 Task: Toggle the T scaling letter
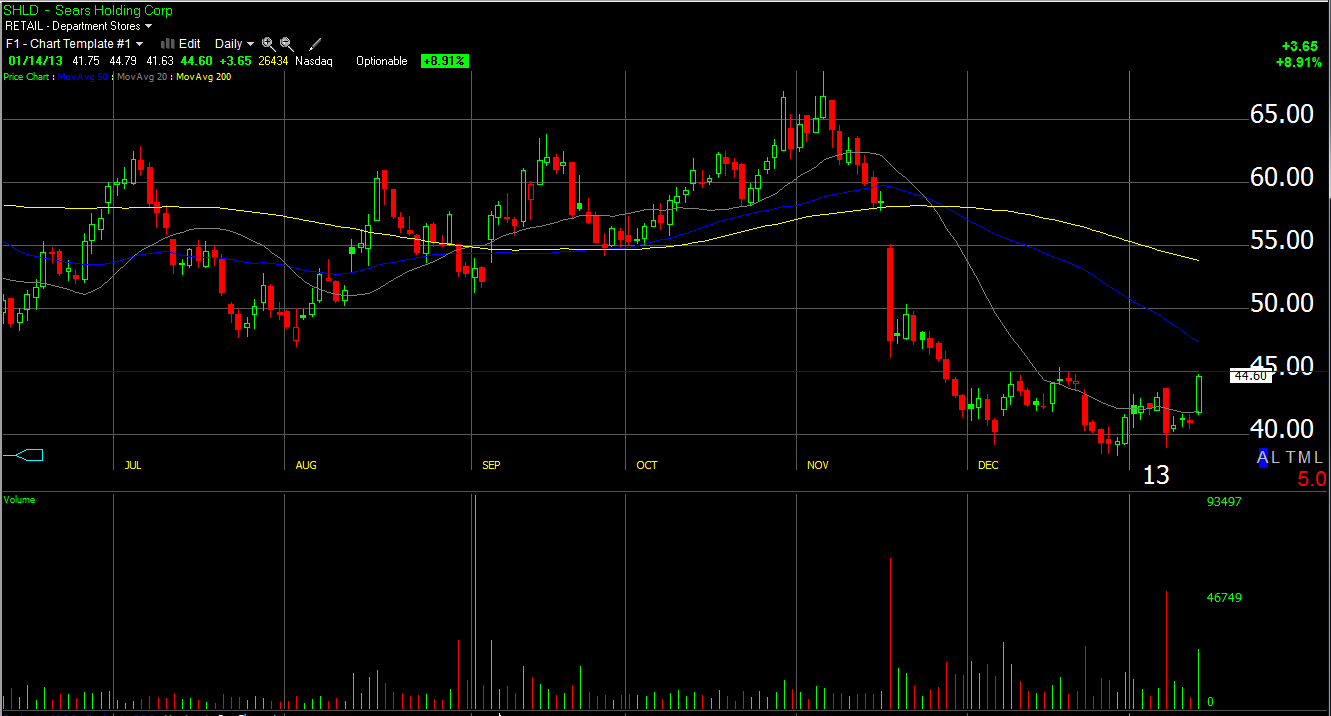[x=1291, y=457]
